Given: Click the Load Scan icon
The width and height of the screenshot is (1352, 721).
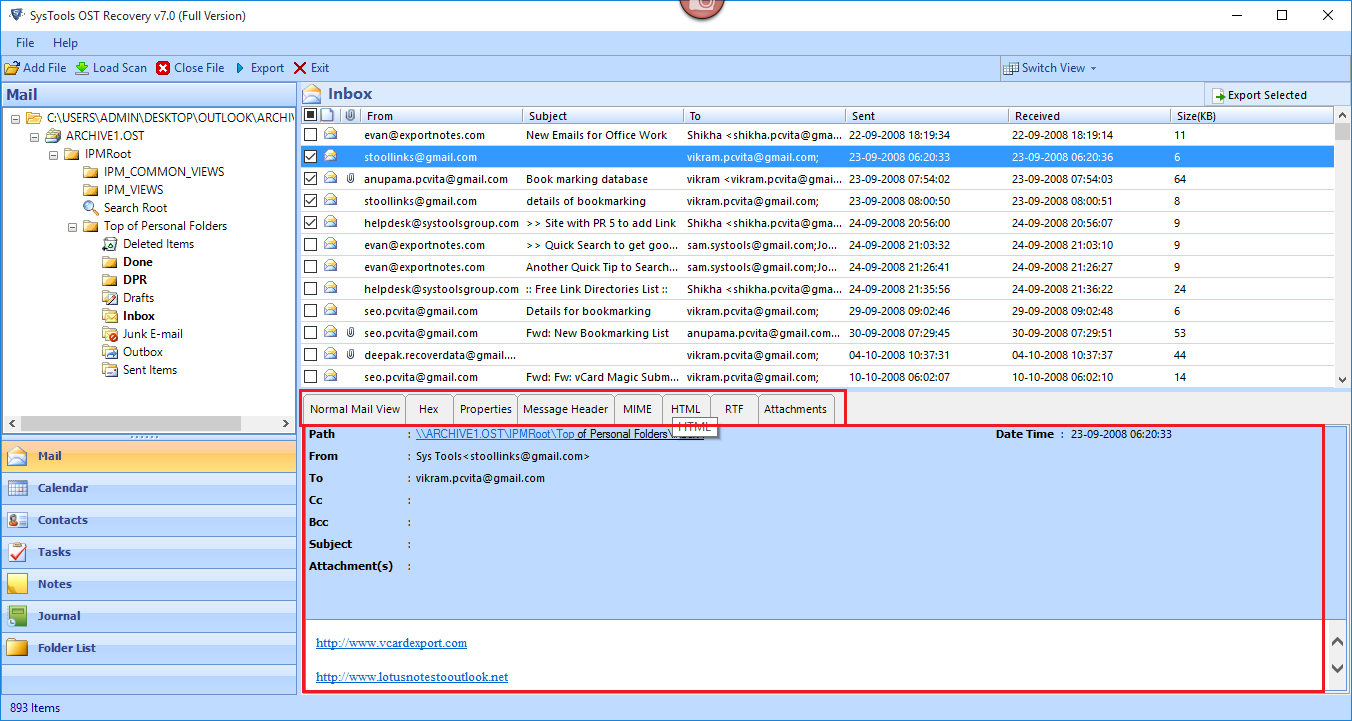Looking at the screenshot, I should point(82,68).
